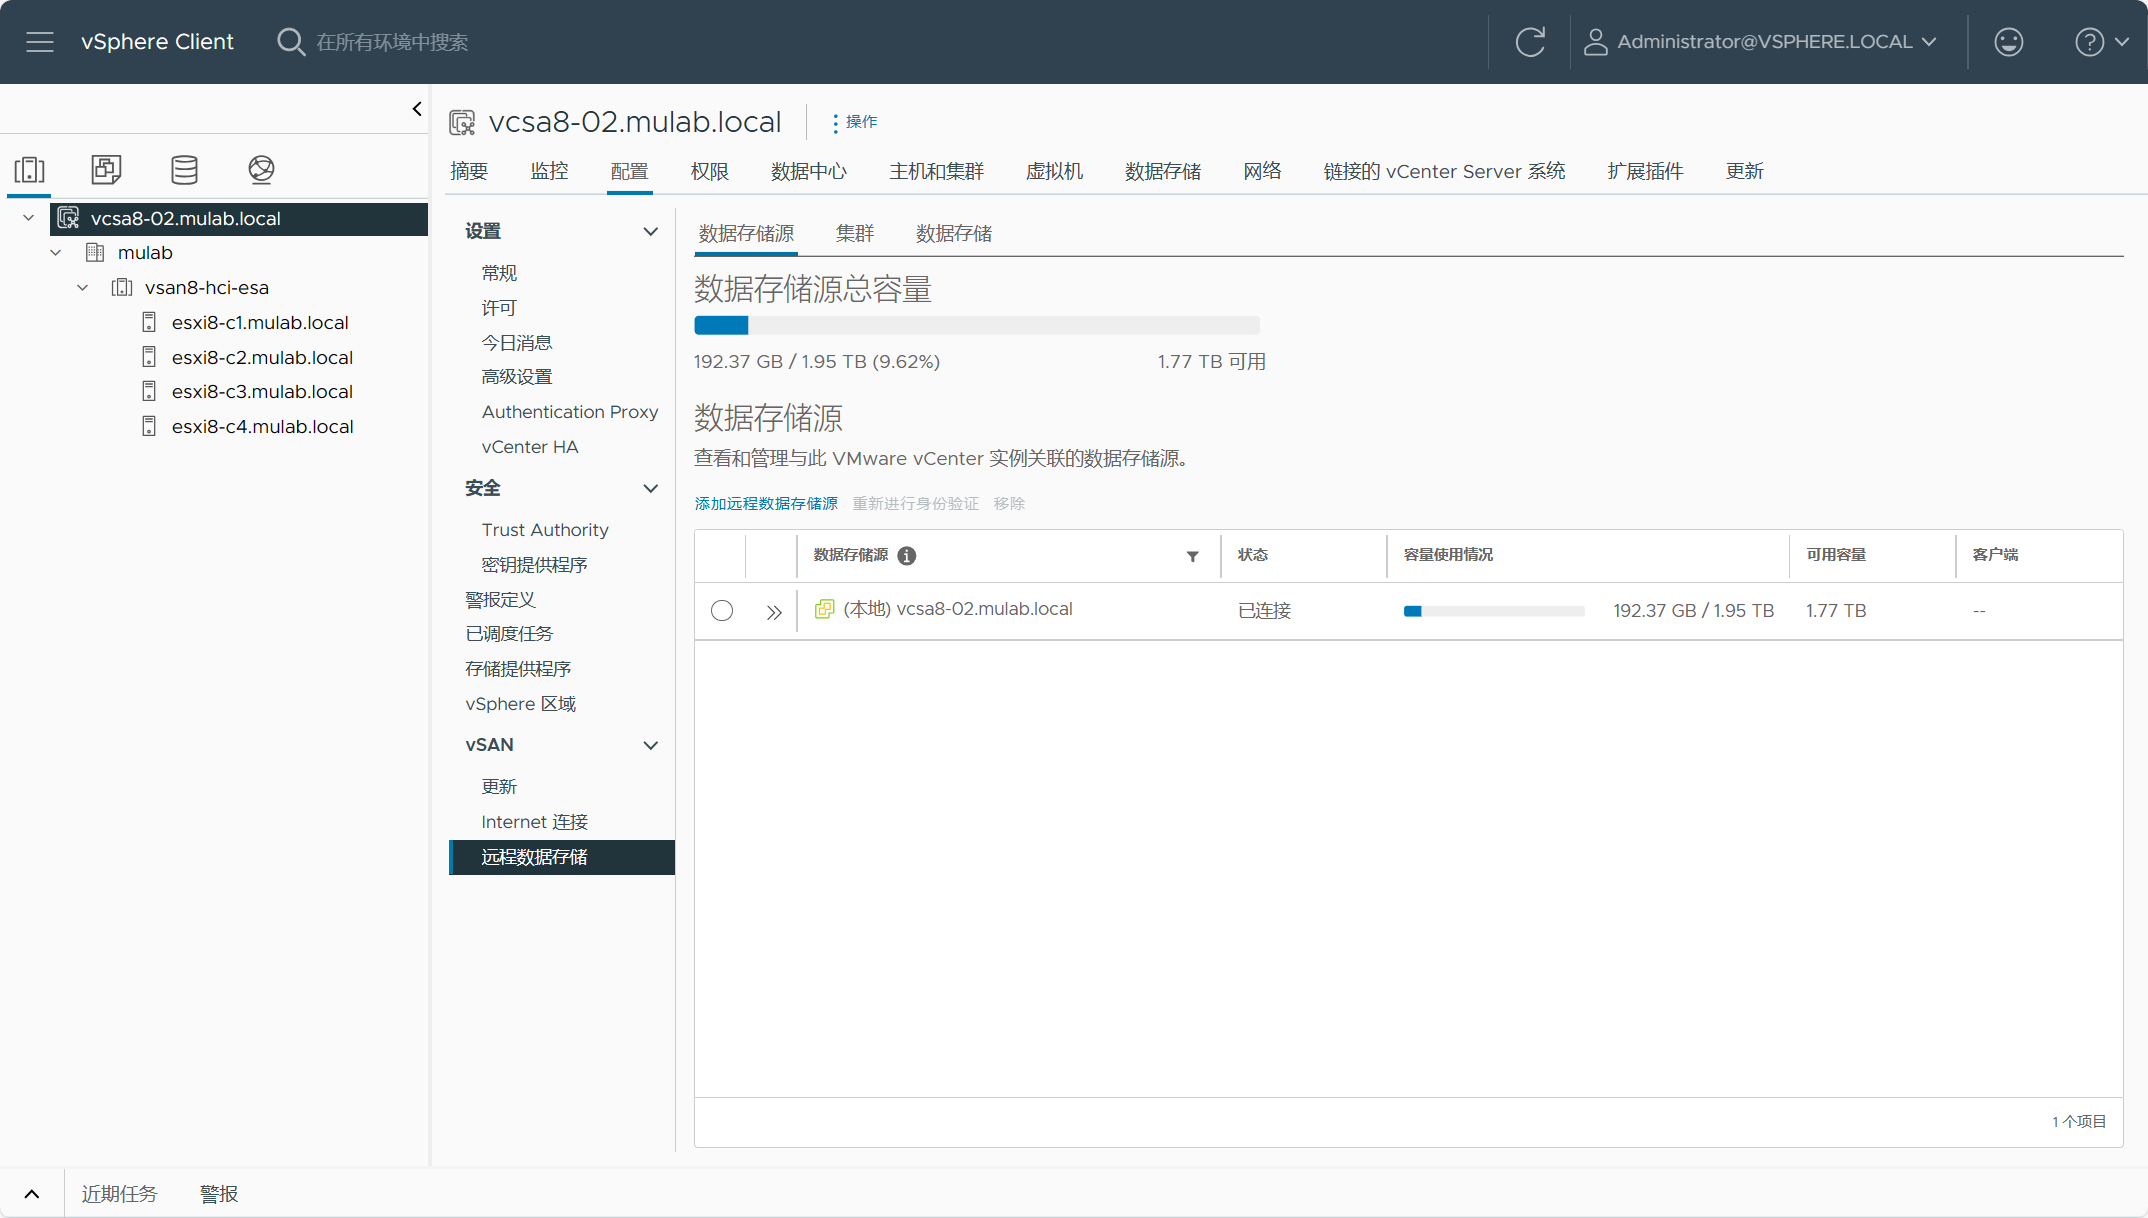This screenshot has width=2148, height=1218.
Task: Open the 数据存储源 column filter
Action: pos(1193,557)
